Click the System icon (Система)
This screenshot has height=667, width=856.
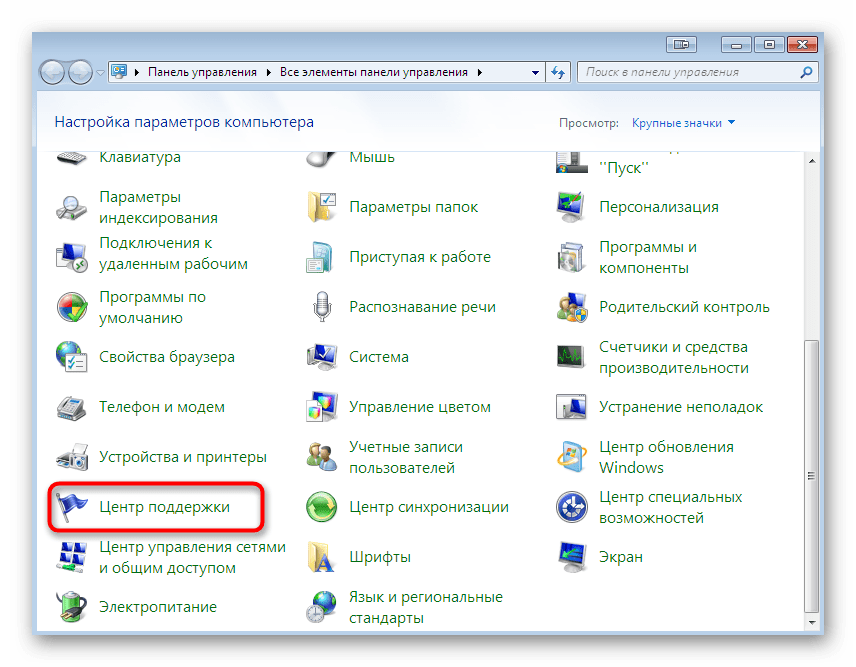click(x=322, y=357)
